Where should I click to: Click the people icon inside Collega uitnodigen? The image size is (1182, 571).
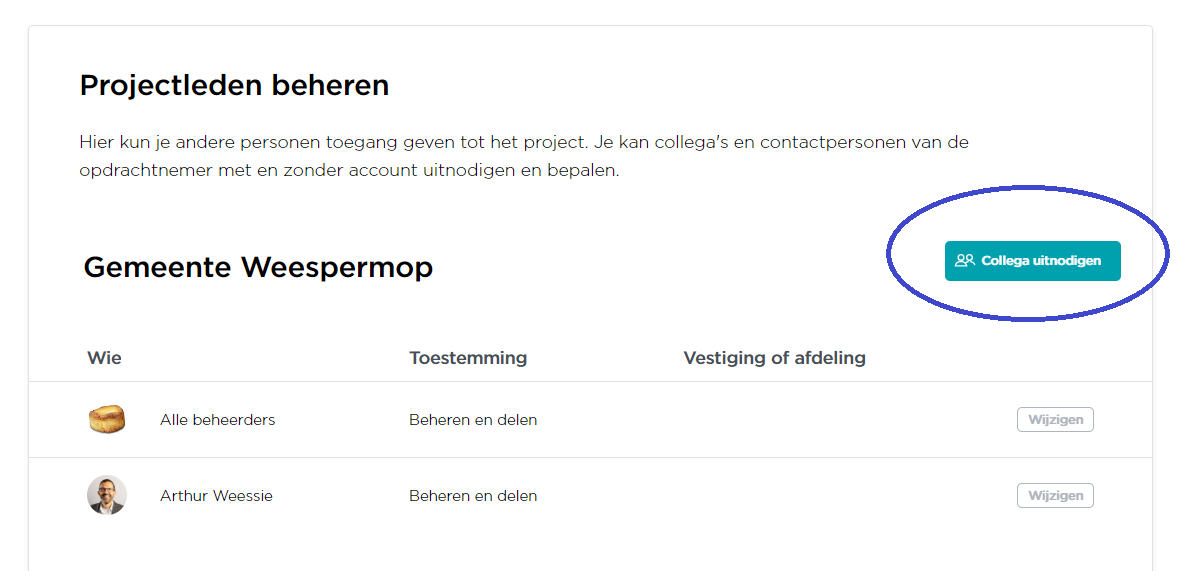965,261
